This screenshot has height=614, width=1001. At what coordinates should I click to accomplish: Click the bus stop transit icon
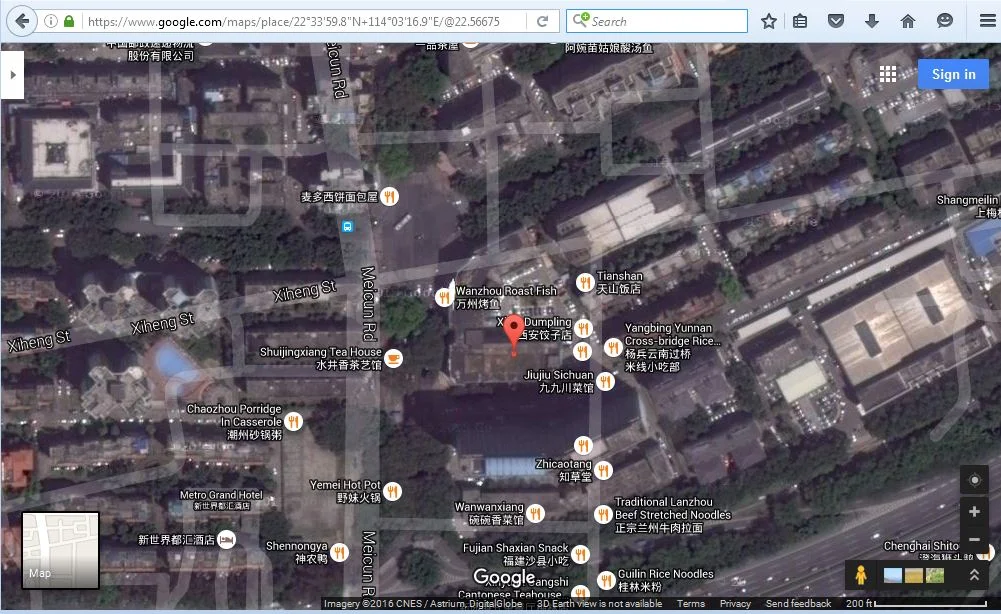click(347, 226)
